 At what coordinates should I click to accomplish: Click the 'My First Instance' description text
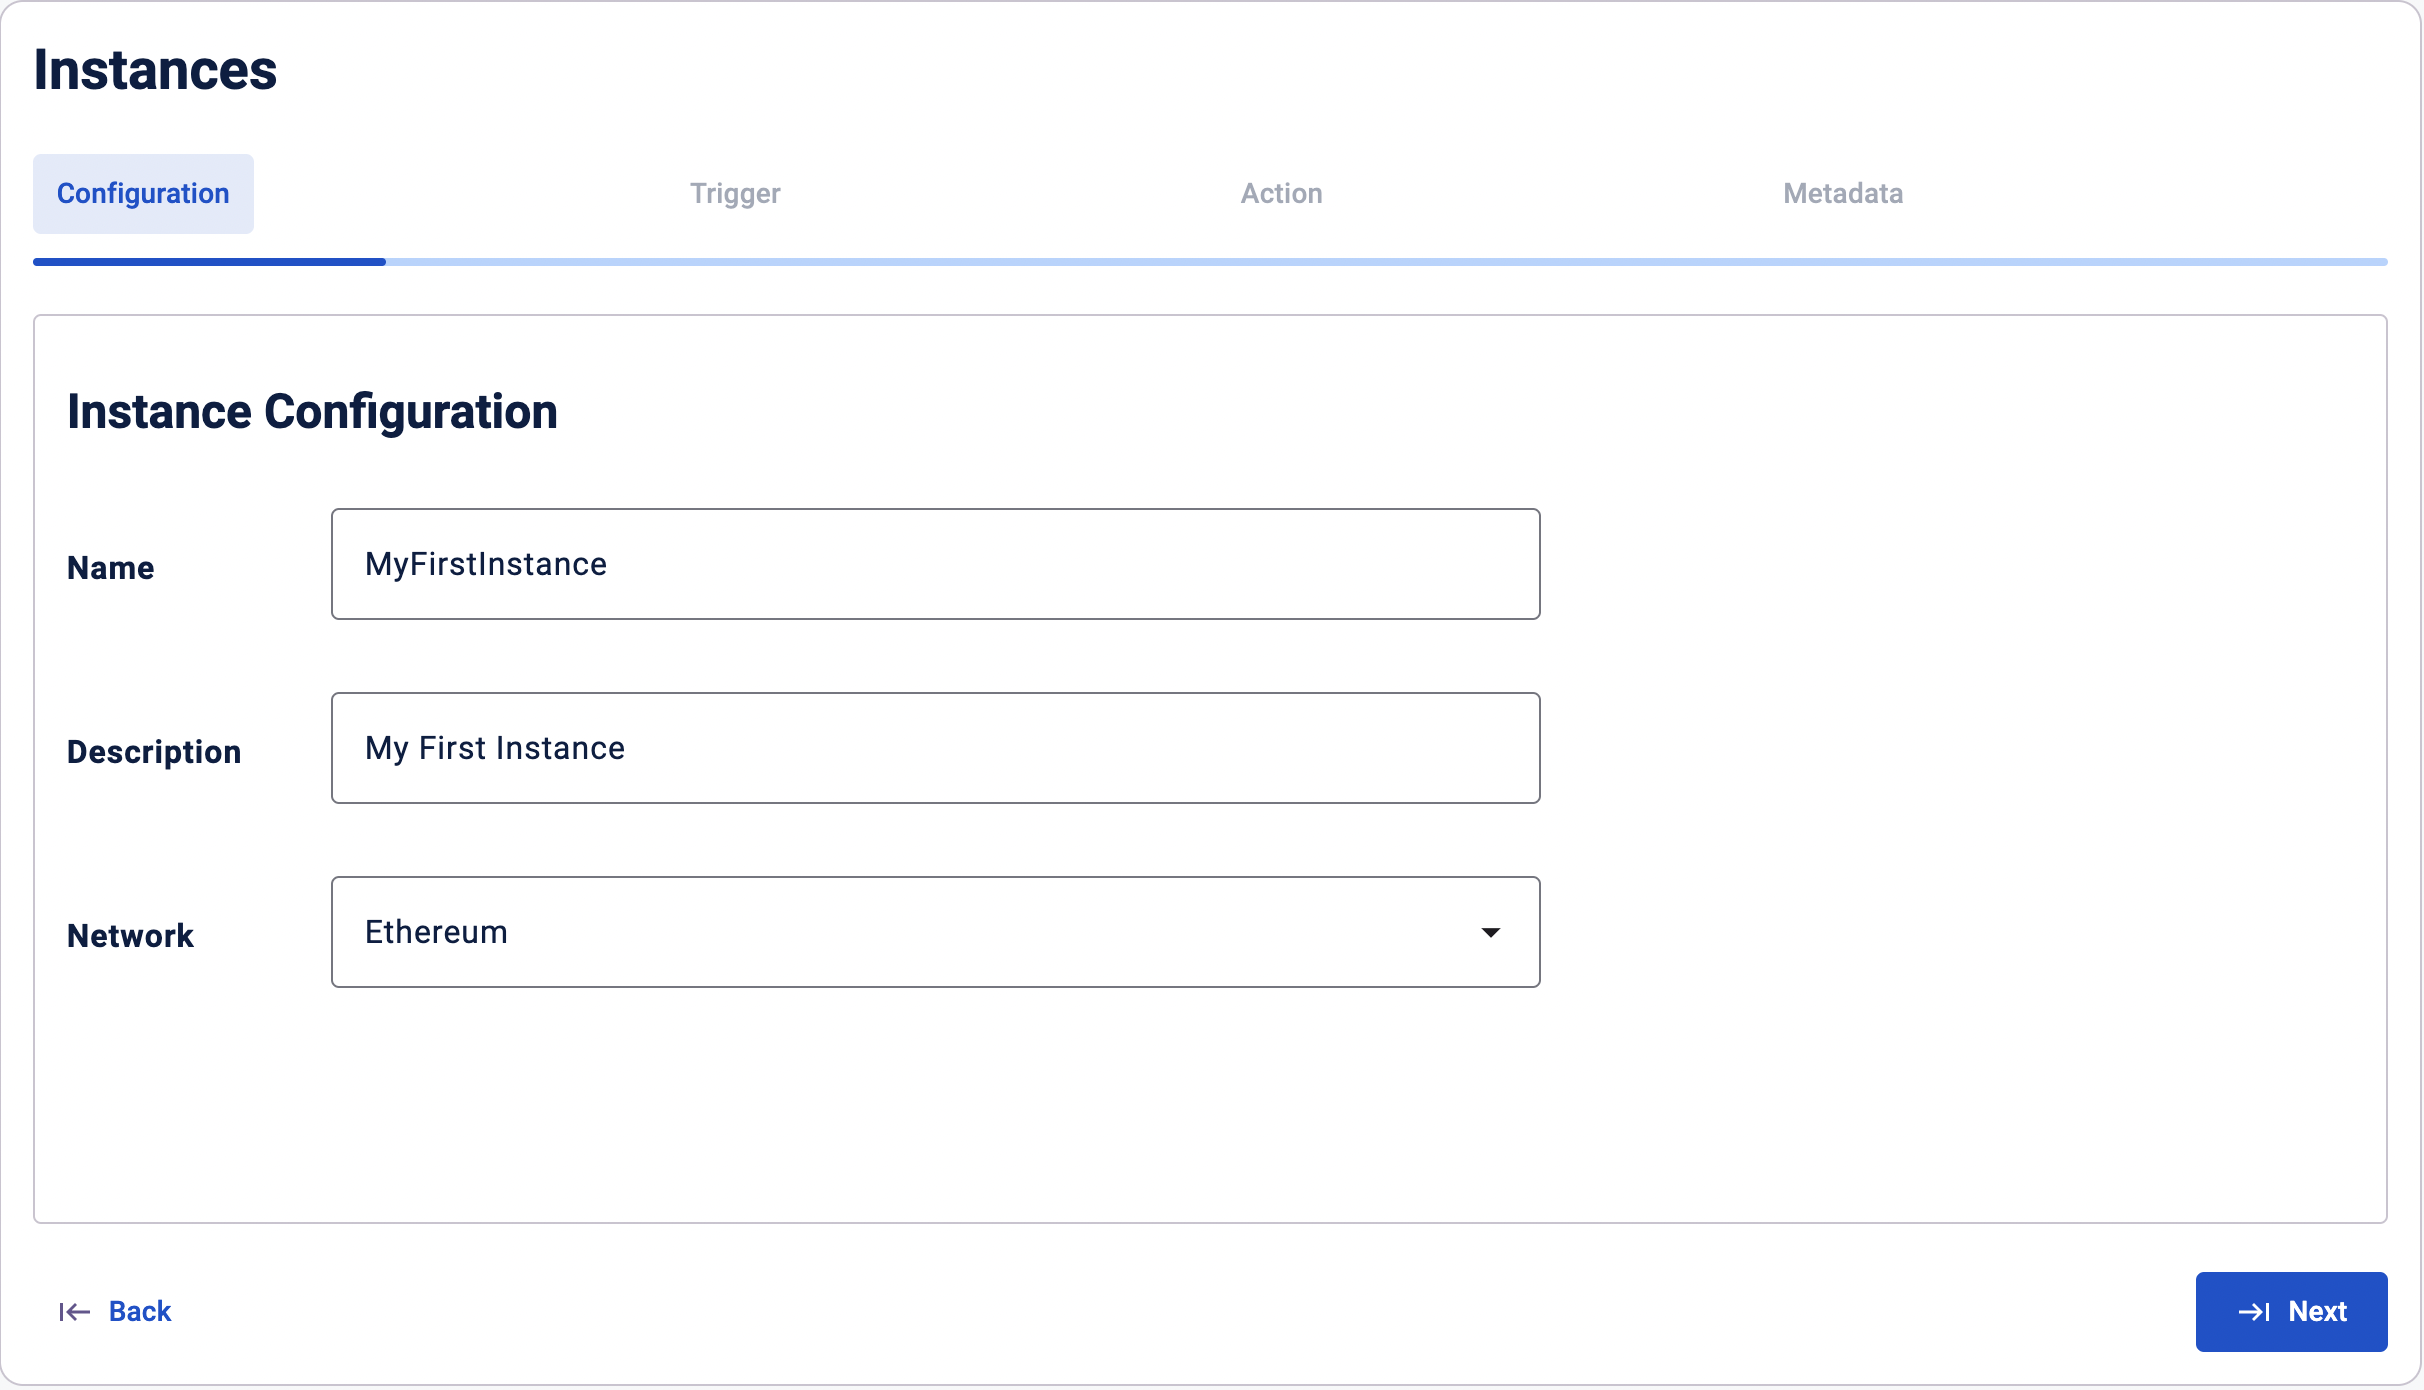click(495, 748)
